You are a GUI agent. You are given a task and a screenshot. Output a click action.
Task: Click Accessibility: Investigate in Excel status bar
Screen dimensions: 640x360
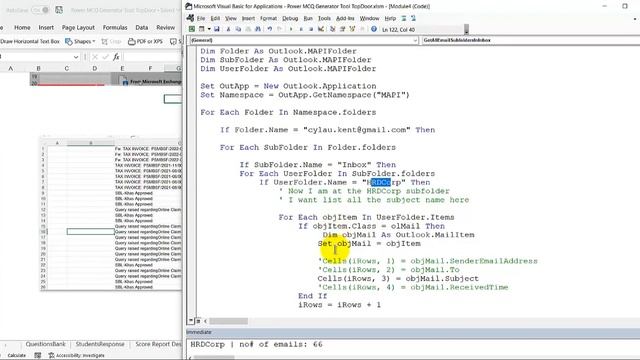[76, 356]
